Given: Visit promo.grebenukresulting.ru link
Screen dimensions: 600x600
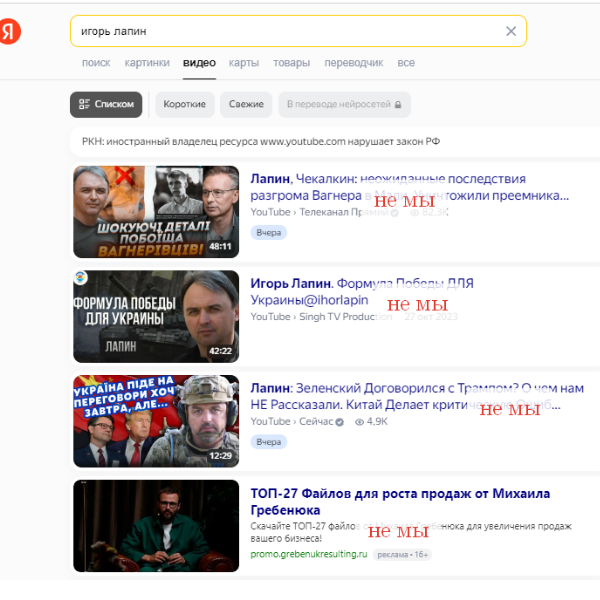Looking at the screenshot, I should point(309,554).
